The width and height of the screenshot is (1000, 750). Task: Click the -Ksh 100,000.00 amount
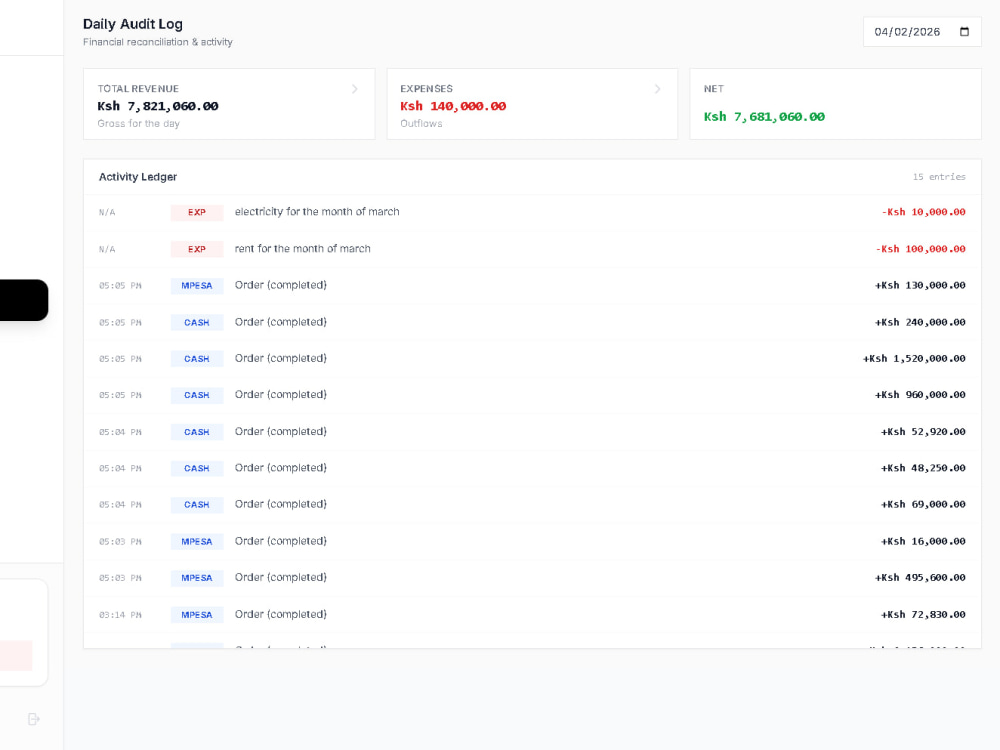(x=920, y=249)
